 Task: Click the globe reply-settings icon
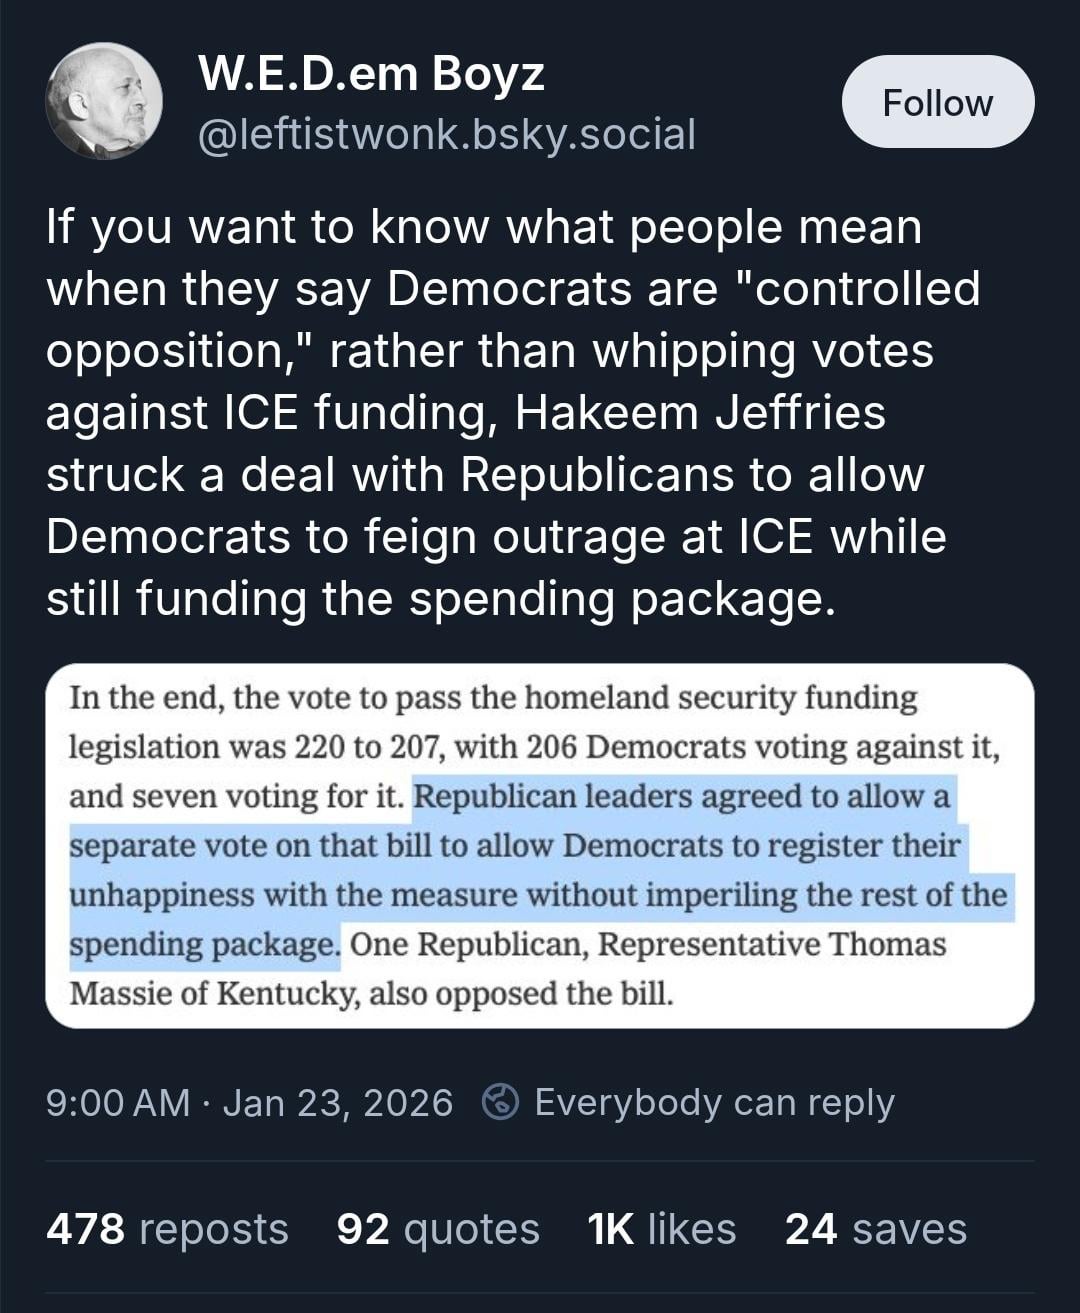tap(500, 1102)
